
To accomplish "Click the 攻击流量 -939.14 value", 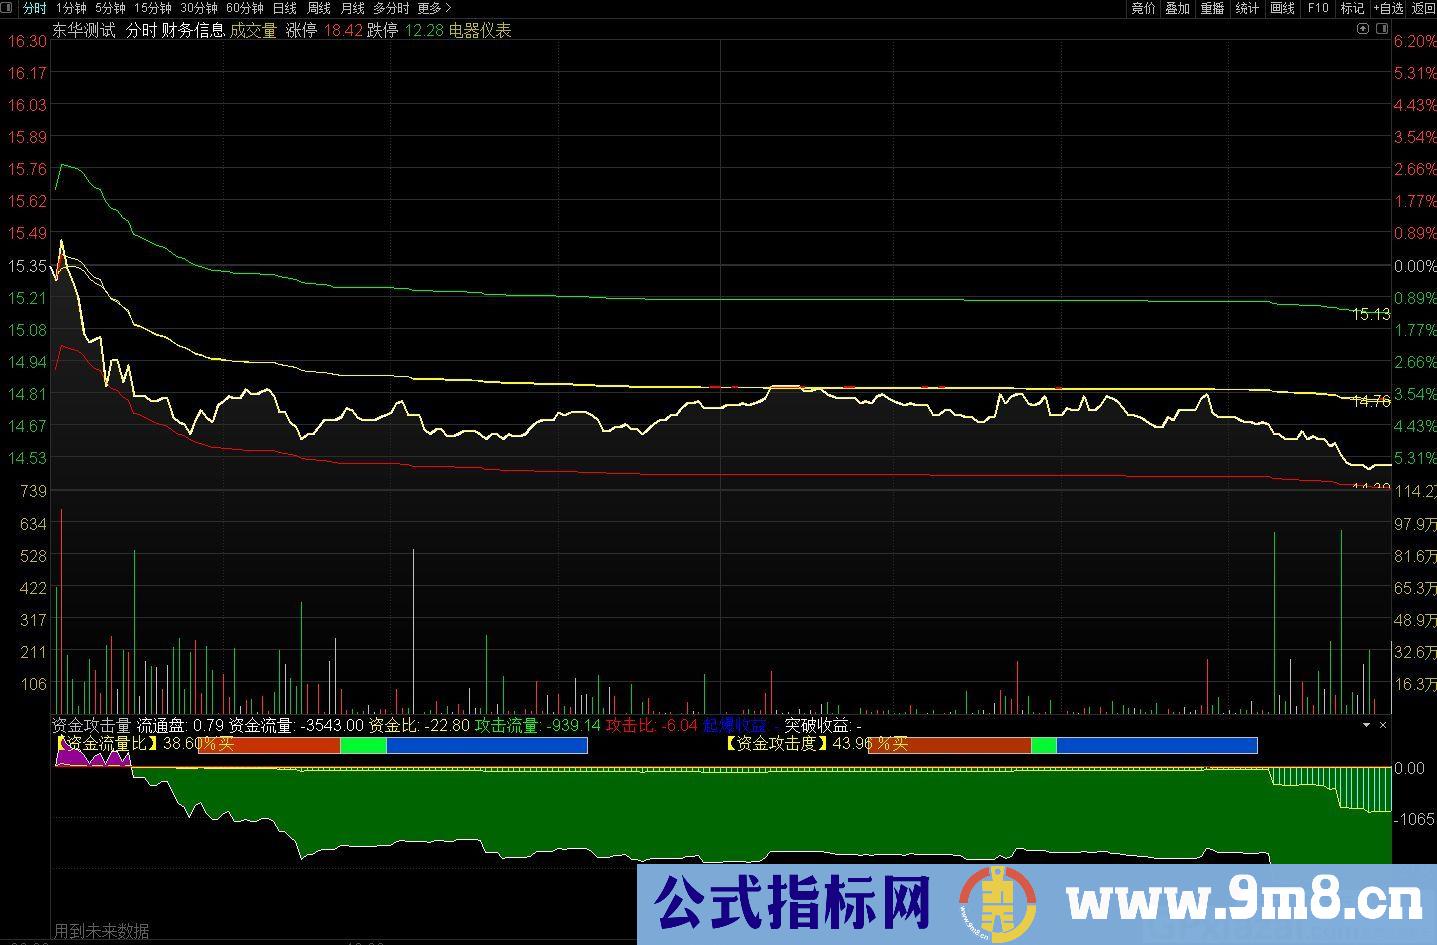I will [538, 725].
